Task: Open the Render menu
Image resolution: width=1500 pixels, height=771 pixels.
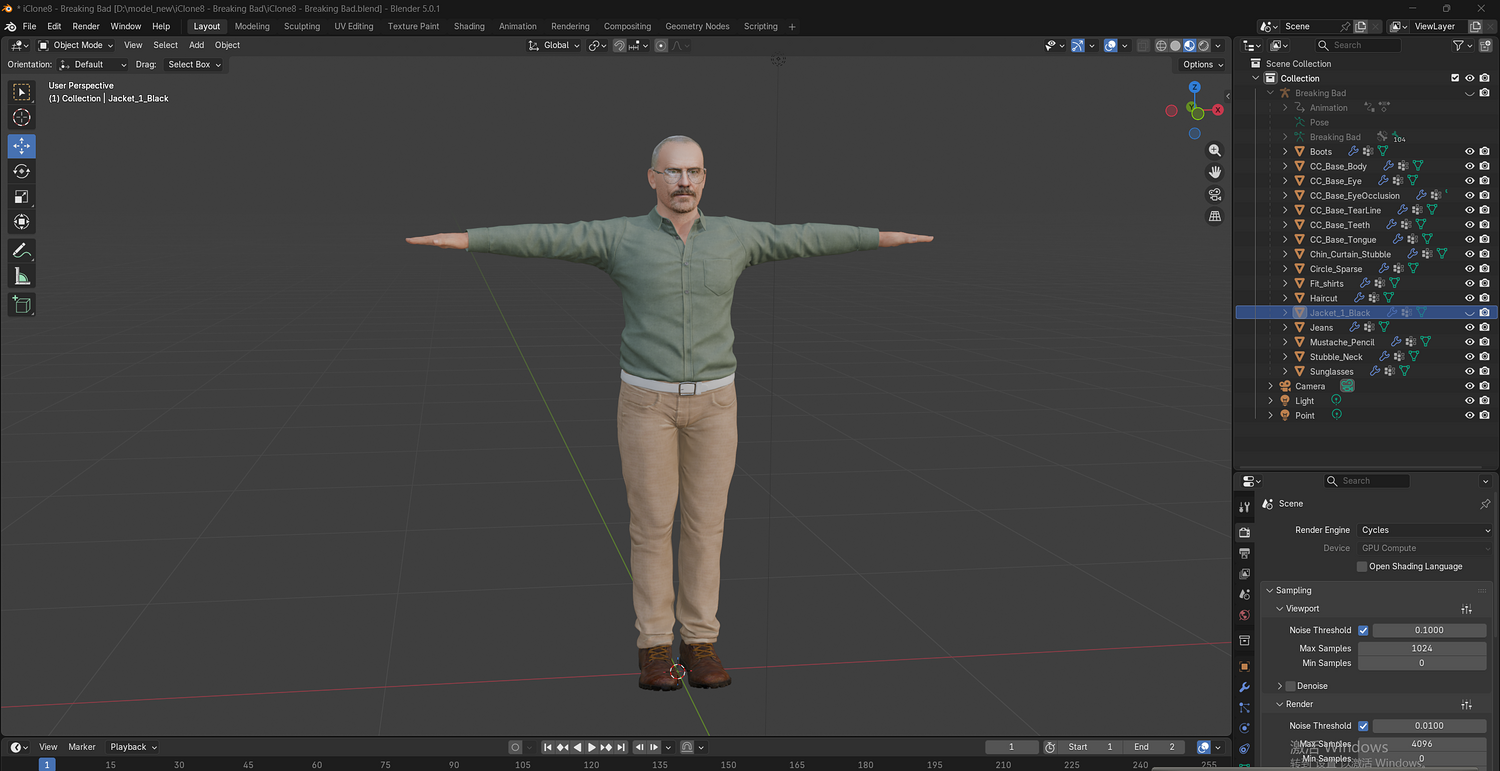Action: [86, 26]
